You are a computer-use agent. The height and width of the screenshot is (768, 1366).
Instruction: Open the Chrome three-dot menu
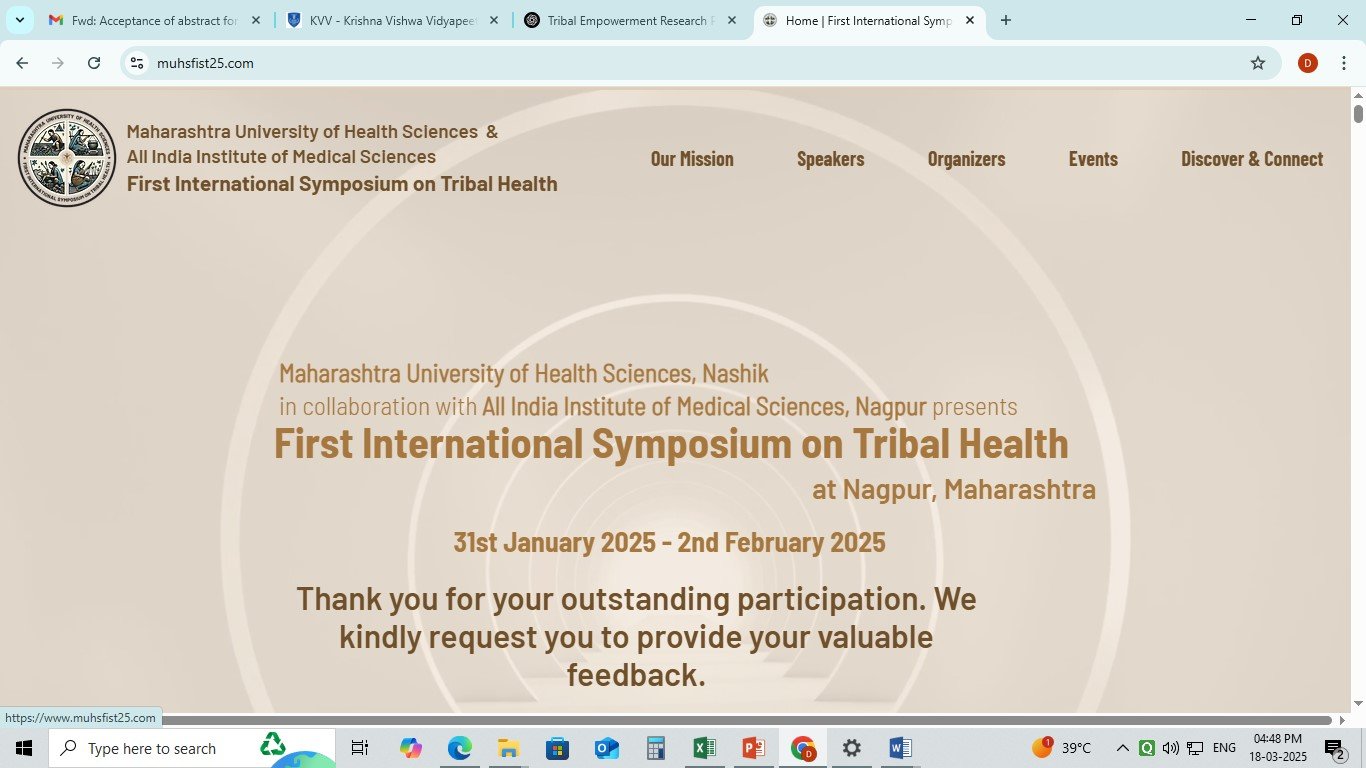(x=1342, y=63)
